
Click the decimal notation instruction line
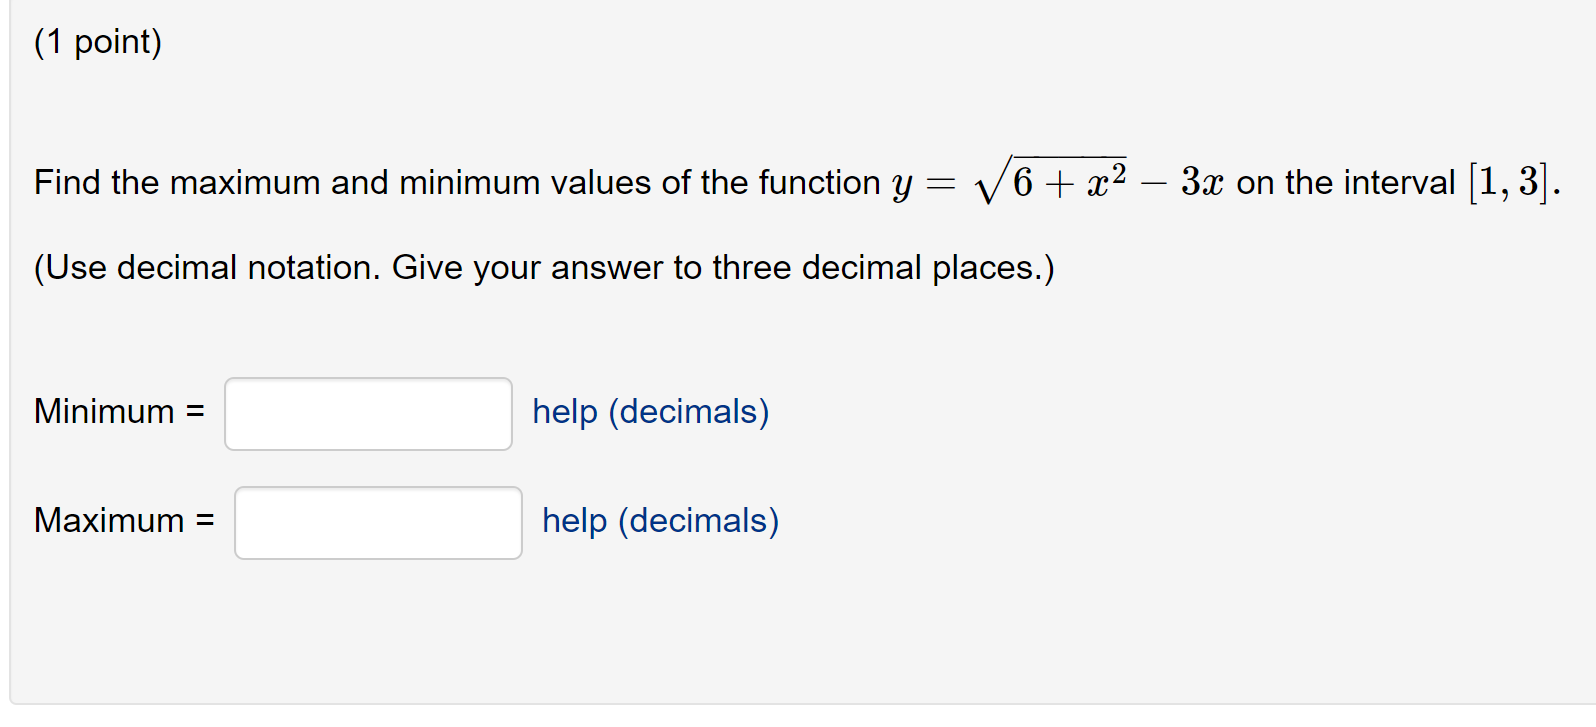coord(542,267)
